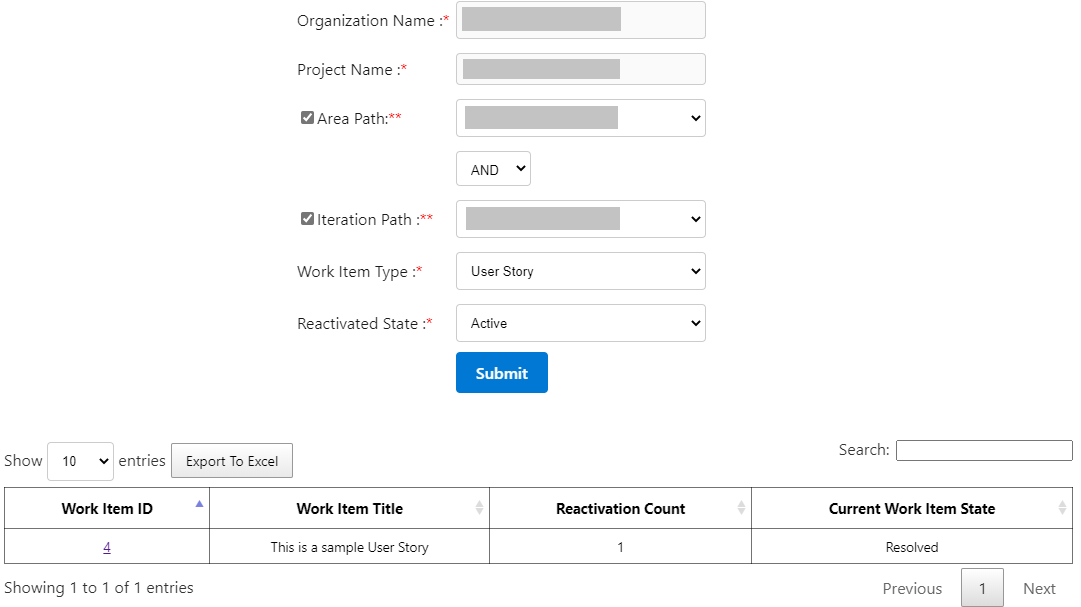Change the show entries count dropdown
Screen dimensions: 1081x607
pos(80,461)
